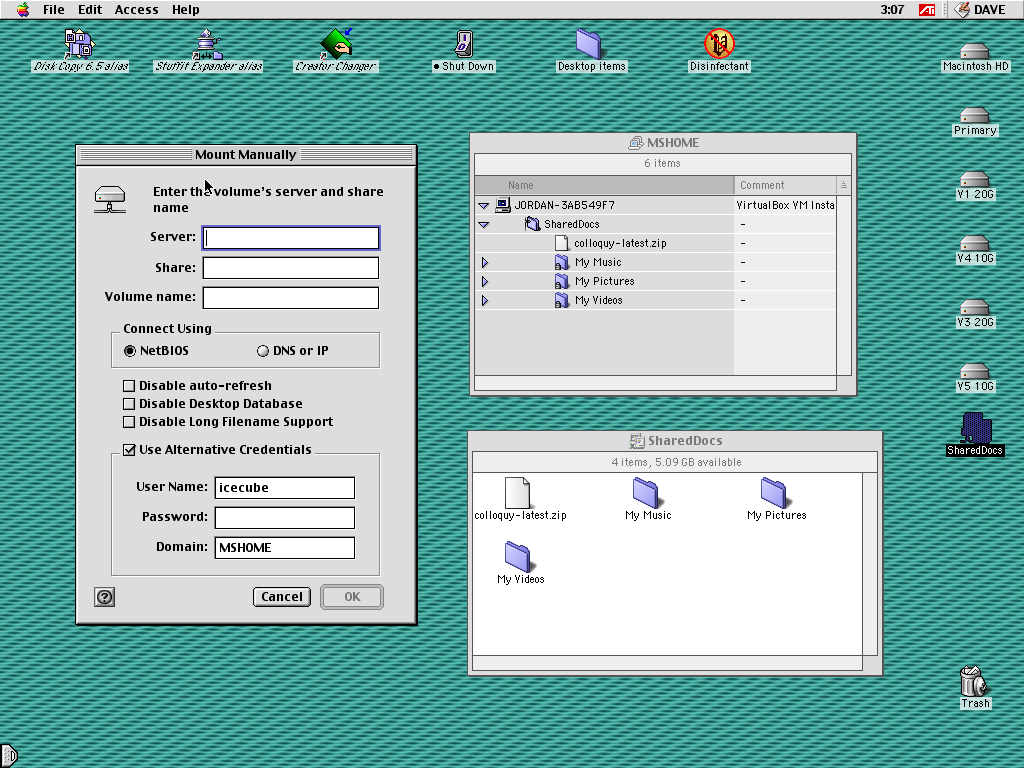Screen dimensions: 1024x768
Task: Select the Primary drive icon
Action: pos(974,115)
